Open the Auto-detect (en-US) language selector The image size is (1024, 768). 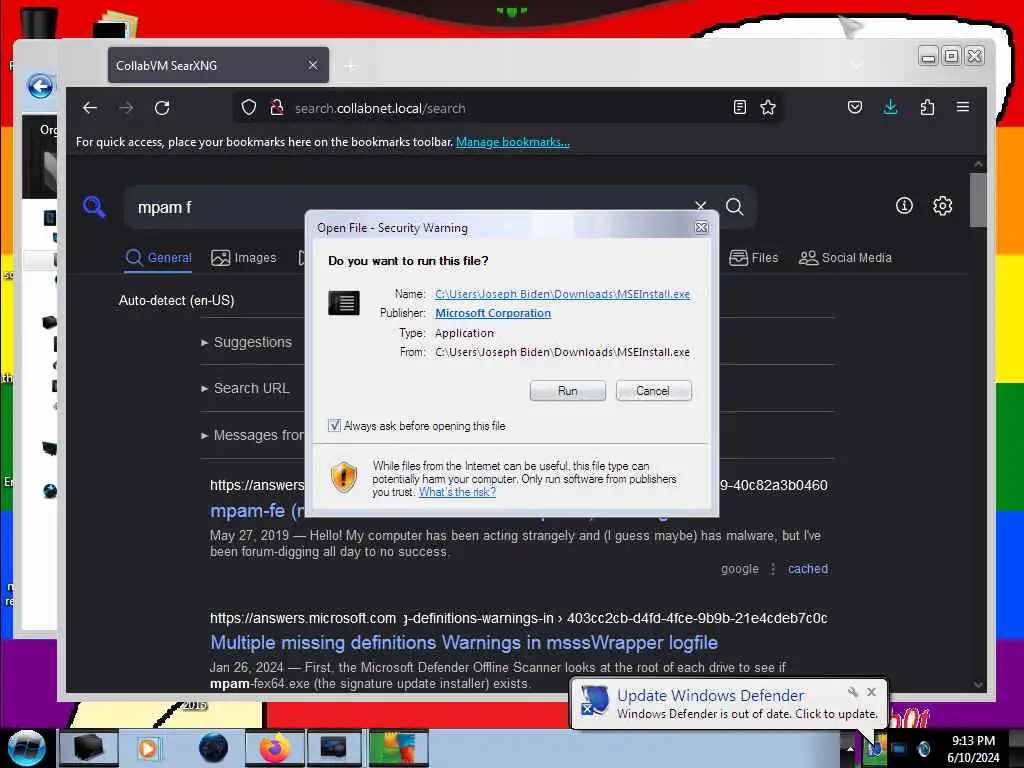176,300
